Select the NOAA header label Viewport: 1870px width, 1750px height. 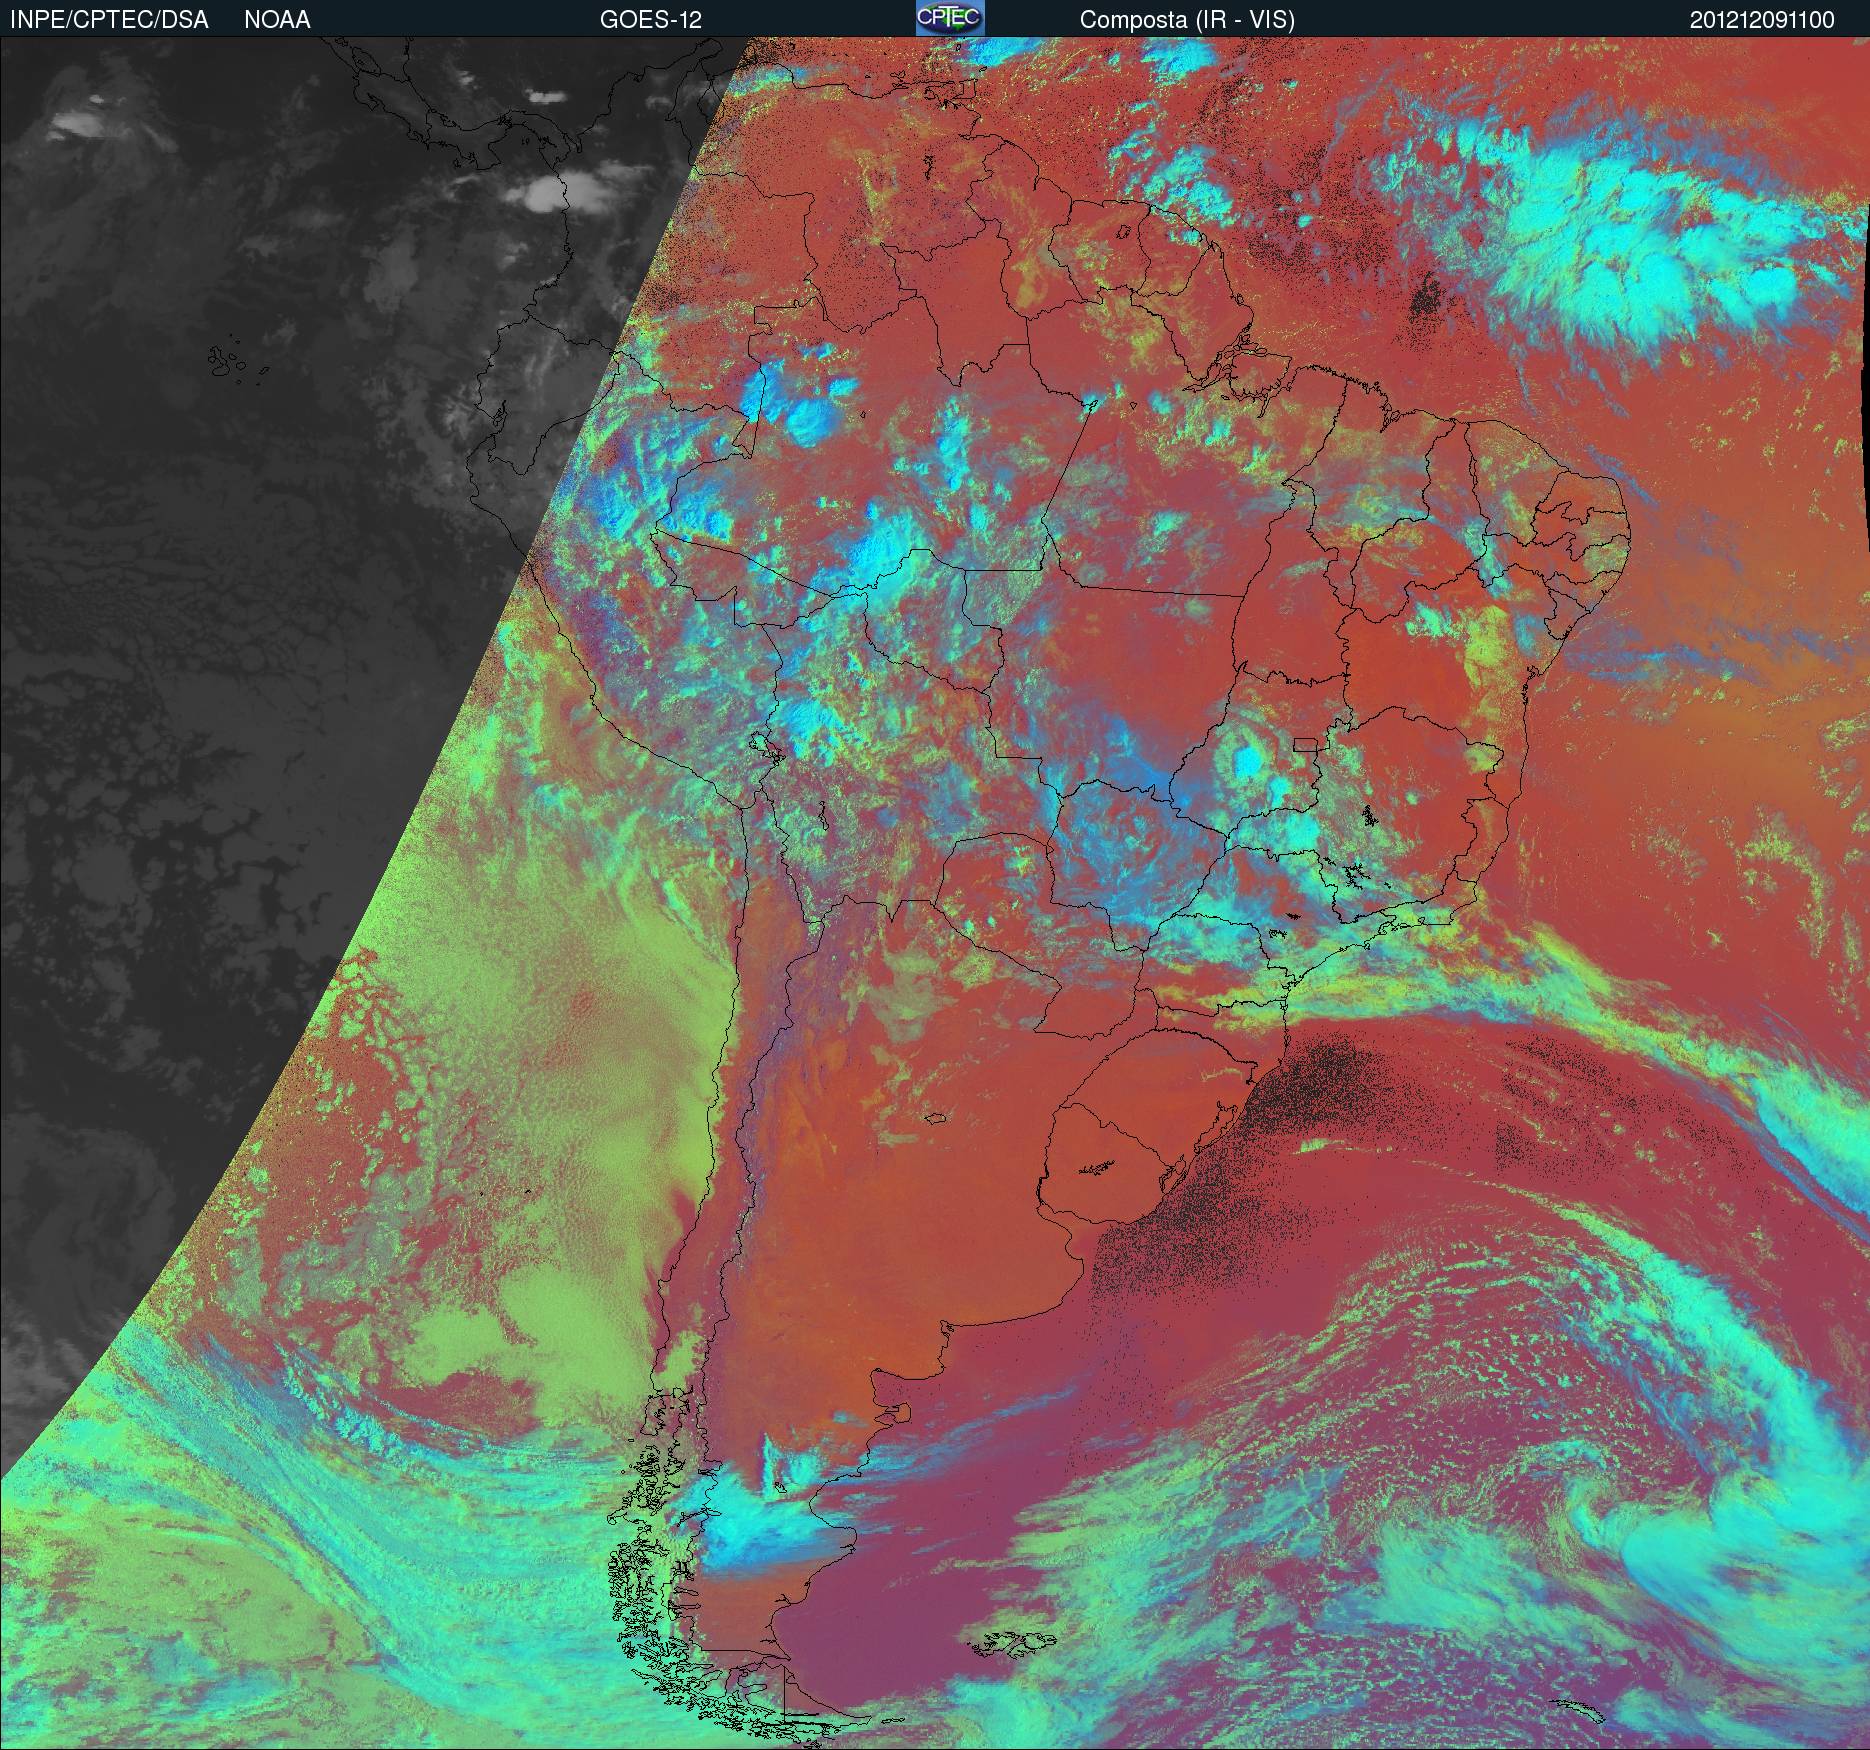click(277, 20)
